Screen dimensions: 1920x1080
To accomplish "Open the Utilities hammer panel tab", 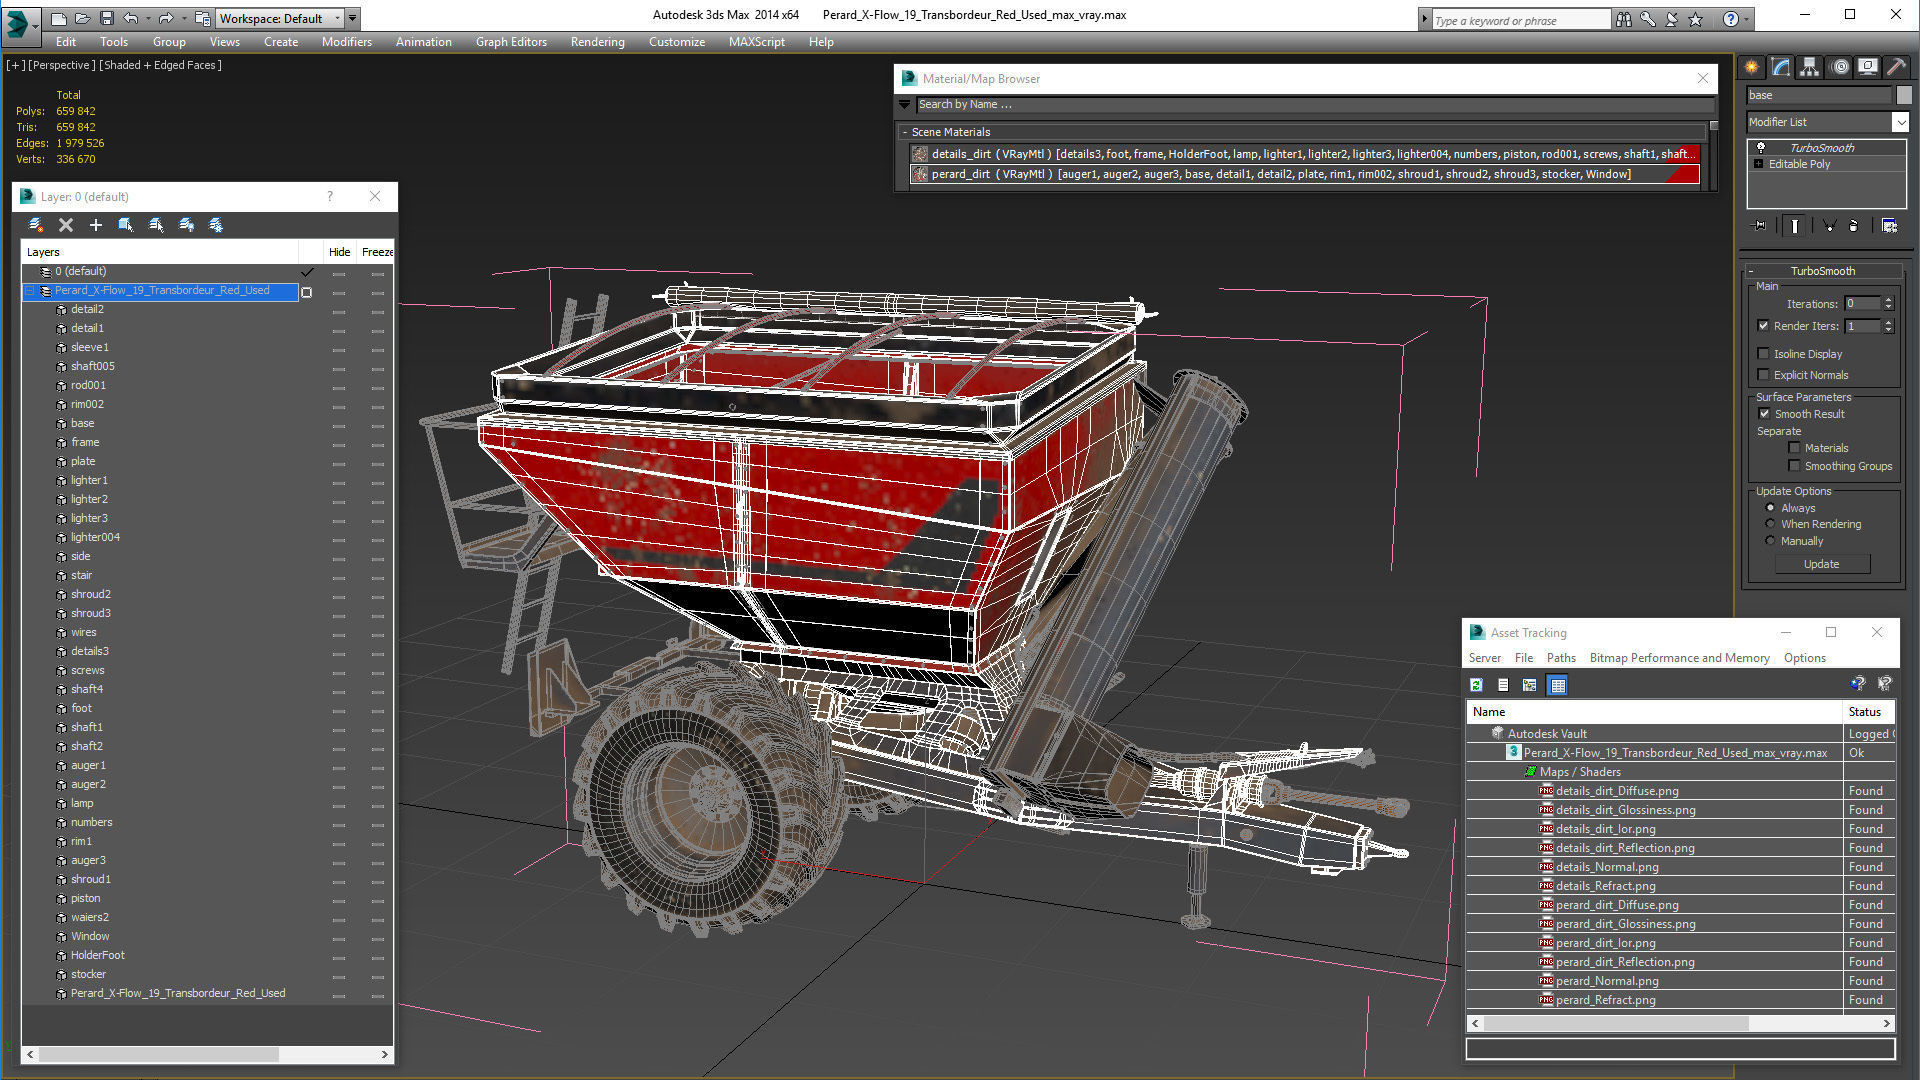I will (x=1896, y=67).
